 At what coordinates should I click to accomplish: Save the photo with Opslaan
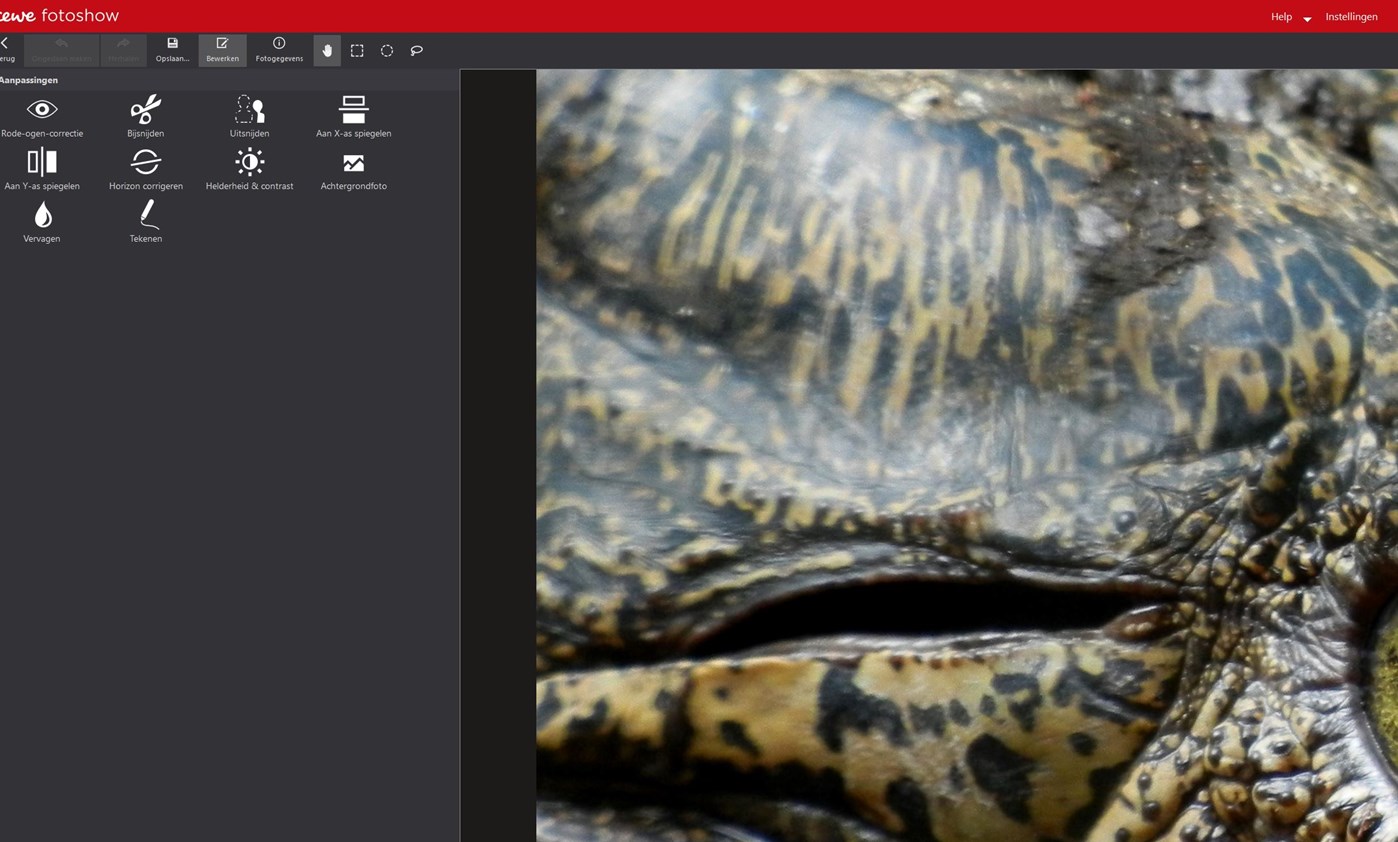(172, 50)
